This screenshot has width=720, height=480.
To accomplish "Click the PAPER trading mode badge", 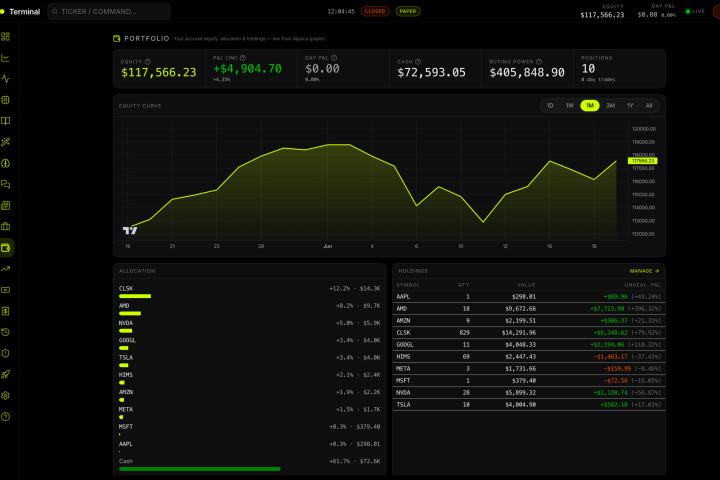I will click(408, 11).
